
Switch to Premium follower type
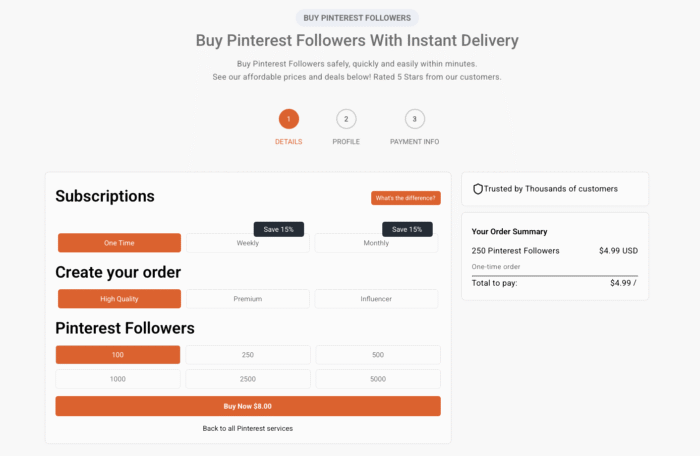coord(248,299)
